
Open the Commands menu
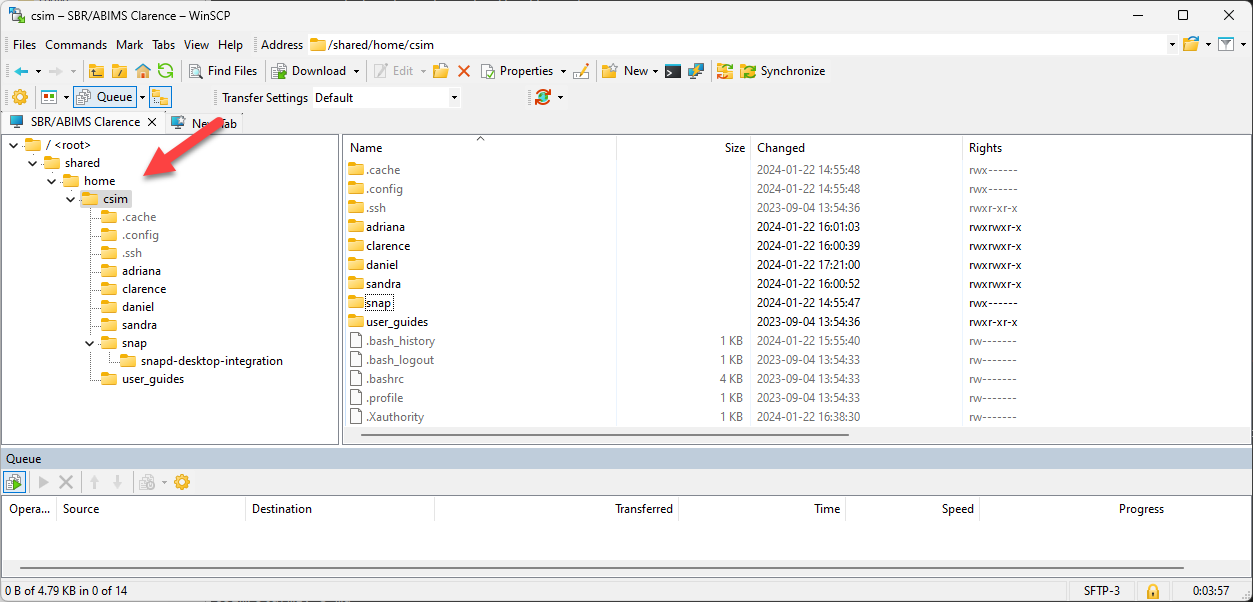76,45
